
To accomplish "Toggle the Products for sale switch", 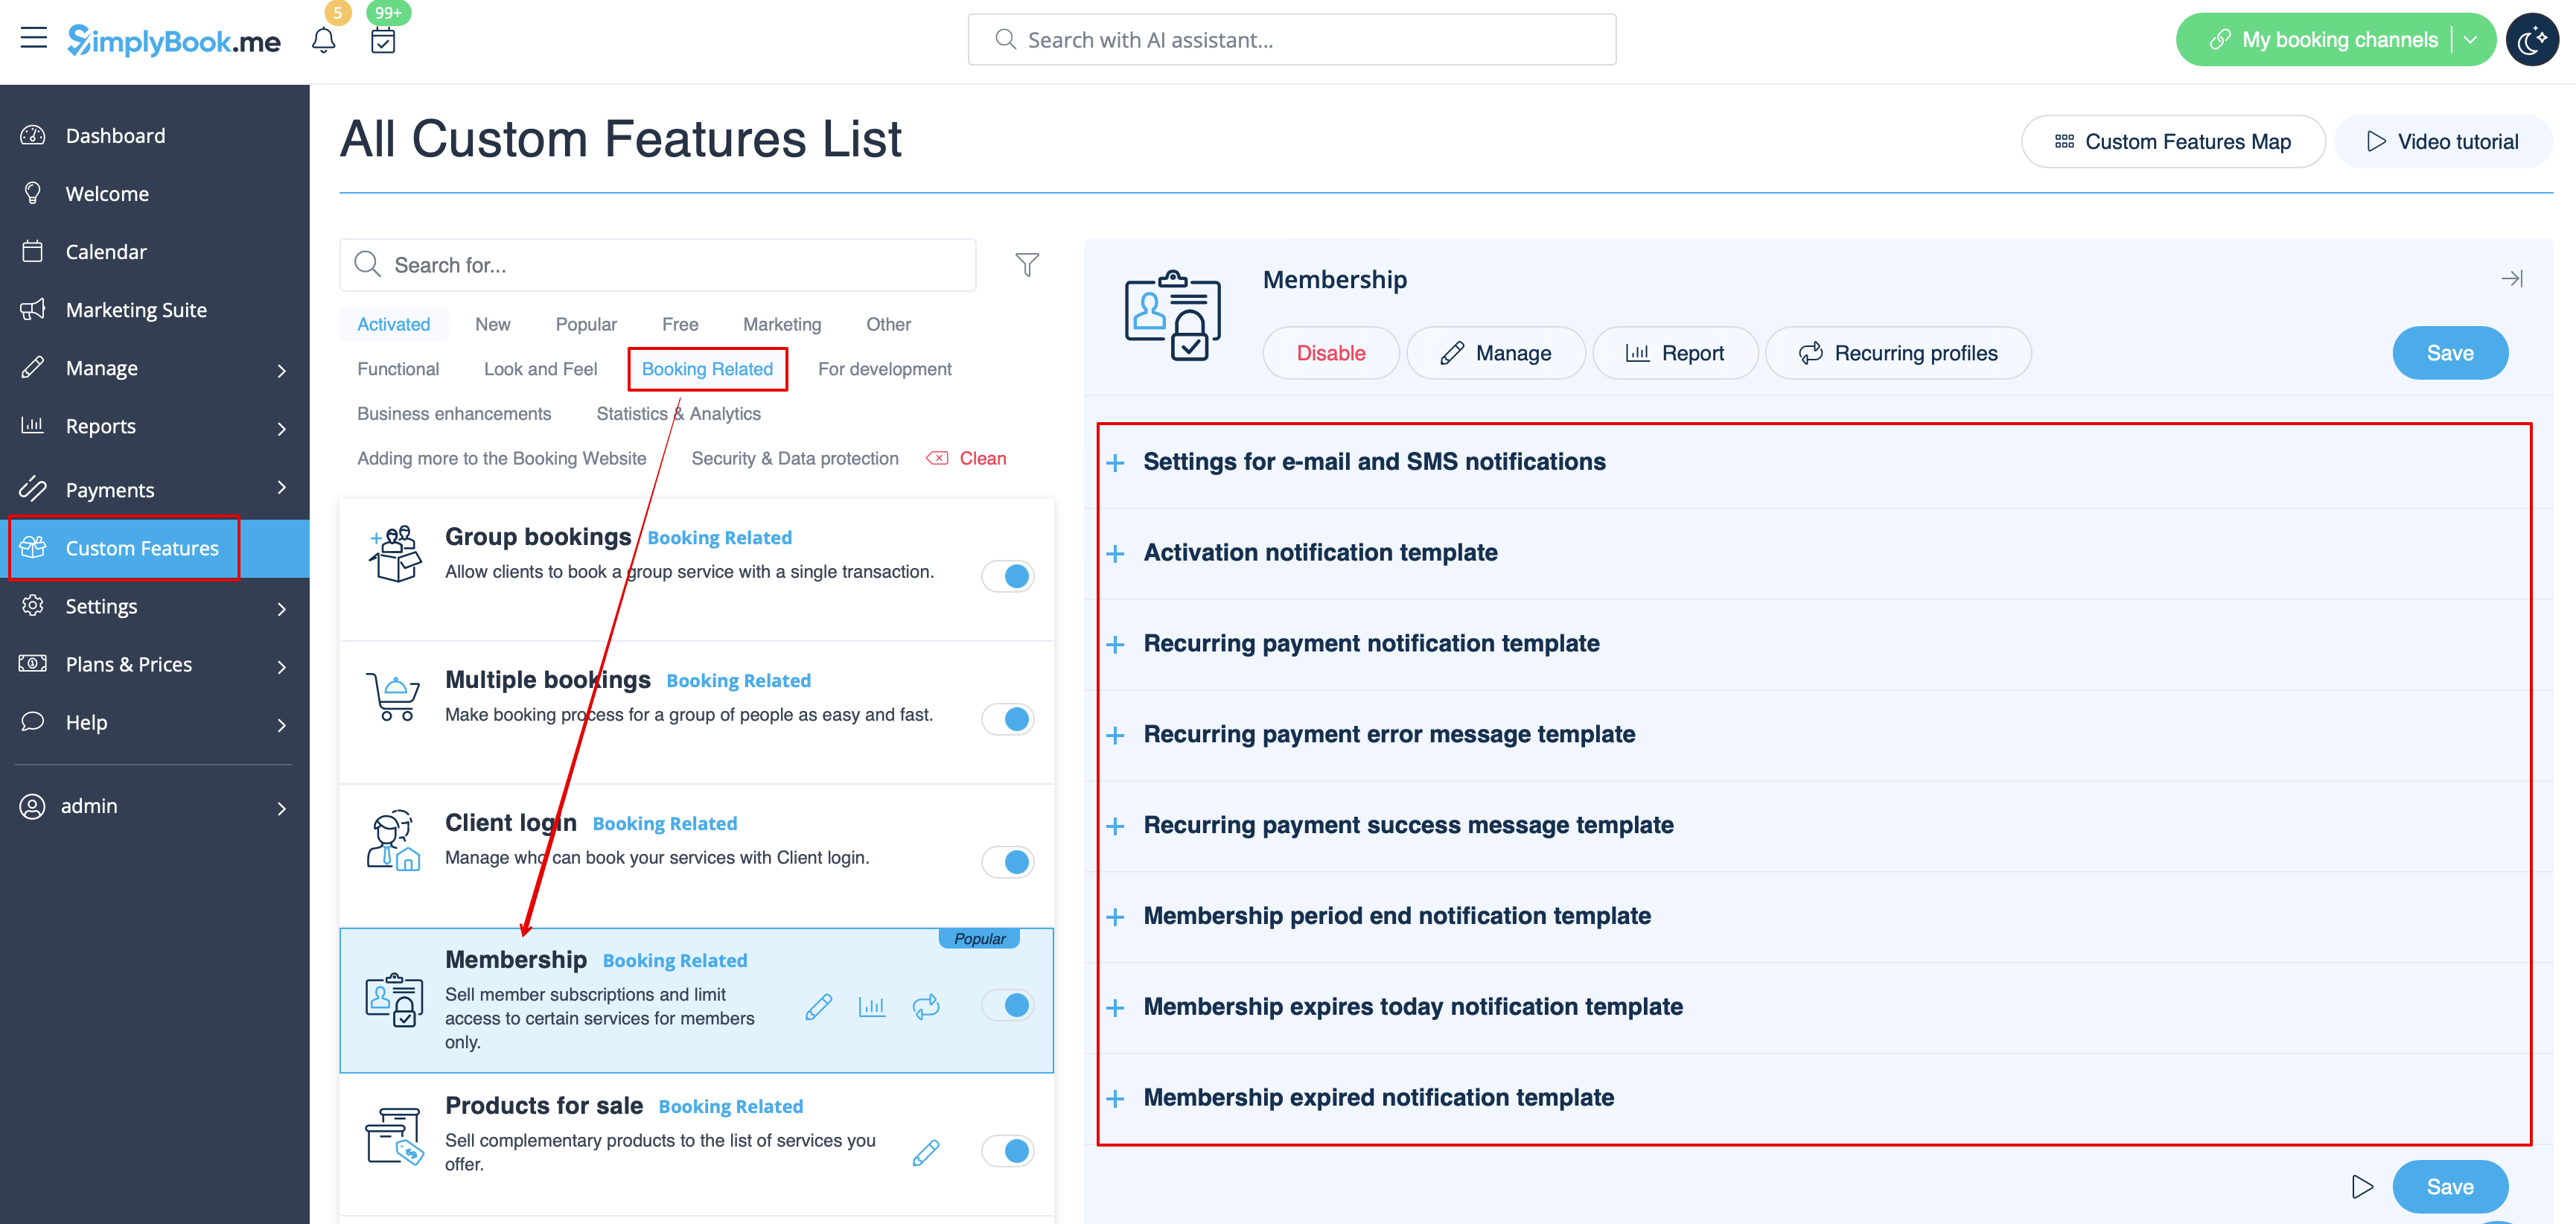I will pyautogui.click(x=1007, y=1151).
